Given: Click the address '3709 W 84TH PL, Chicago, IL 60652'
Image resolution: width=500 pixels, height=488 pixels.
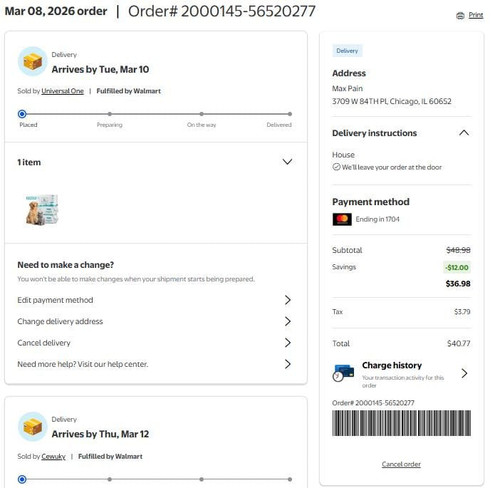Looking at the screenshot, I should coord(392,101).
